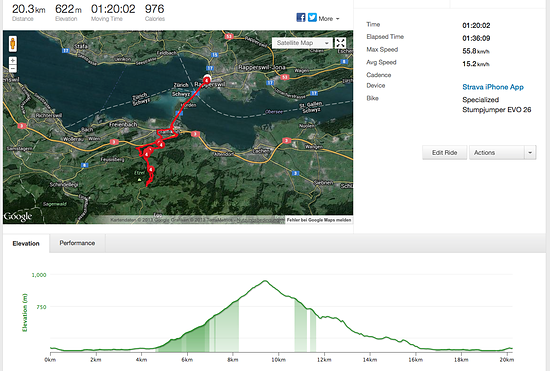The image size is (550, 371).
Task: Zoom in on the map
Action: (13, 61)
